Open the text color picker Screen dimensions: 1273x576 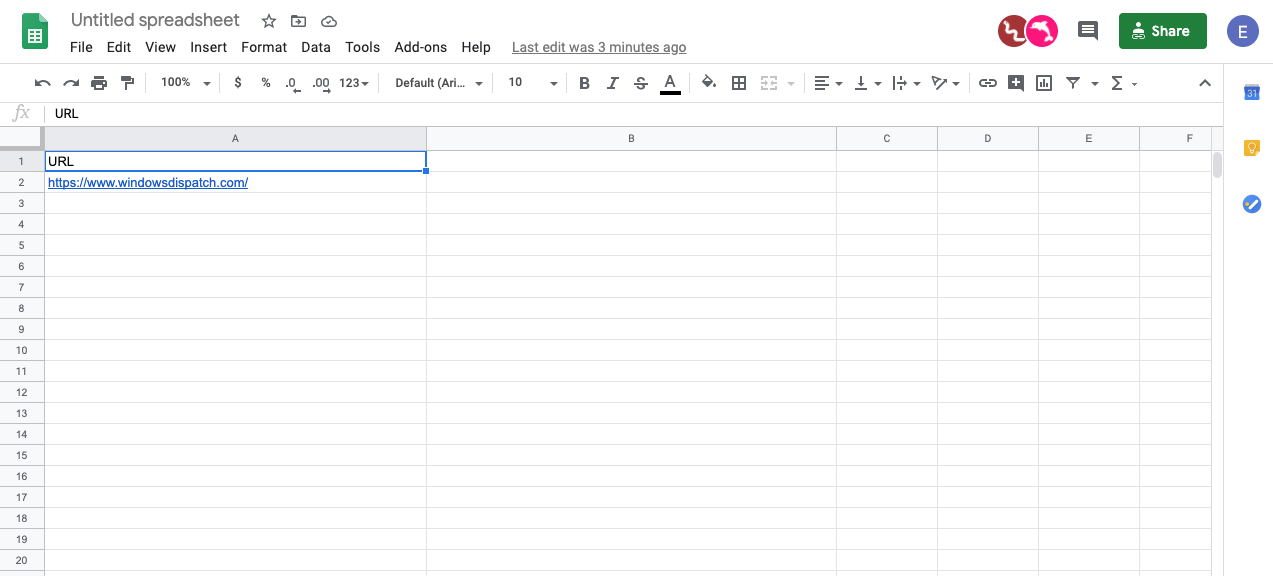tap(670, 83)
